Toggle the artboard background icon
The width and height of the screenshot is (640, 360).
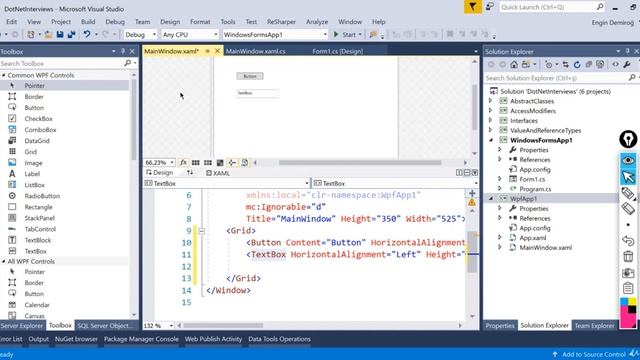tap(220, 162)
